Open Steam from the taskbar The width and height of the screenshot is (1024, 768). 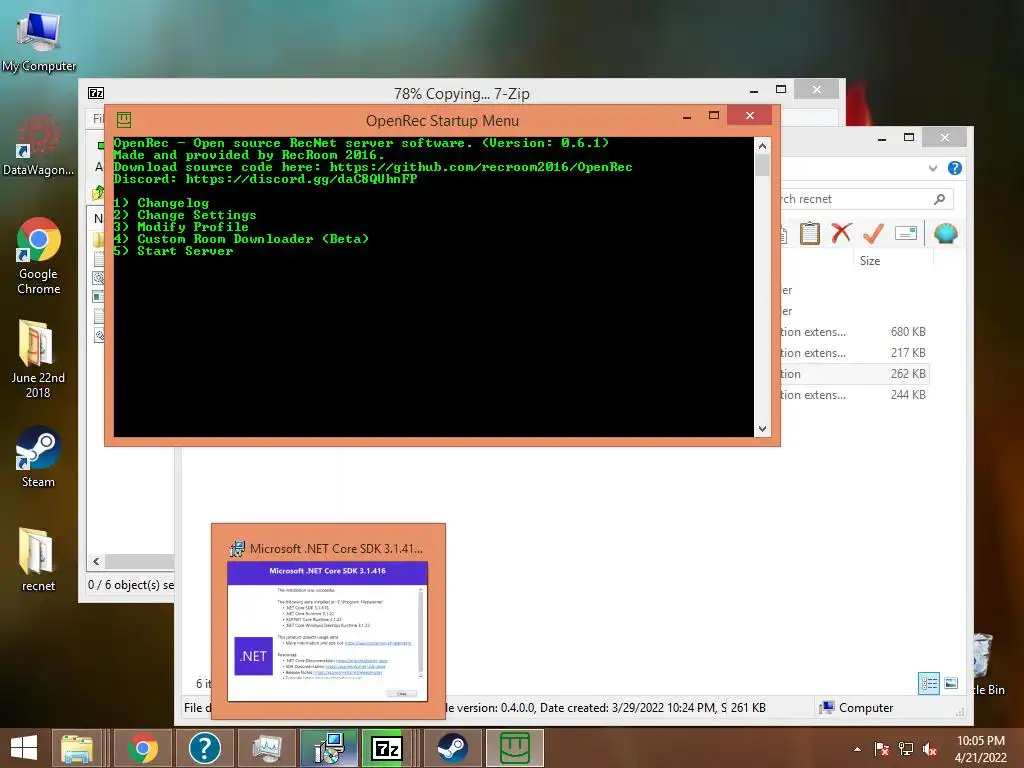click(452, 748)
